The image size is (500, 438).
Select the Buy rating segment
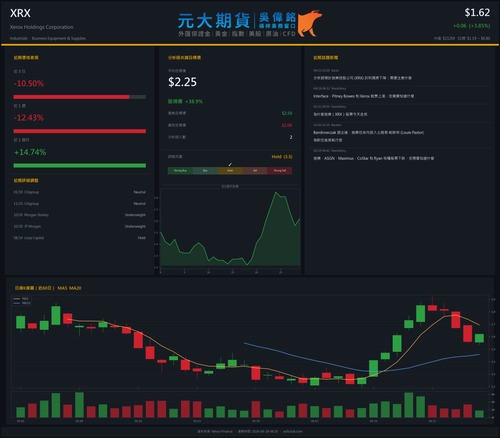[205, 171]
